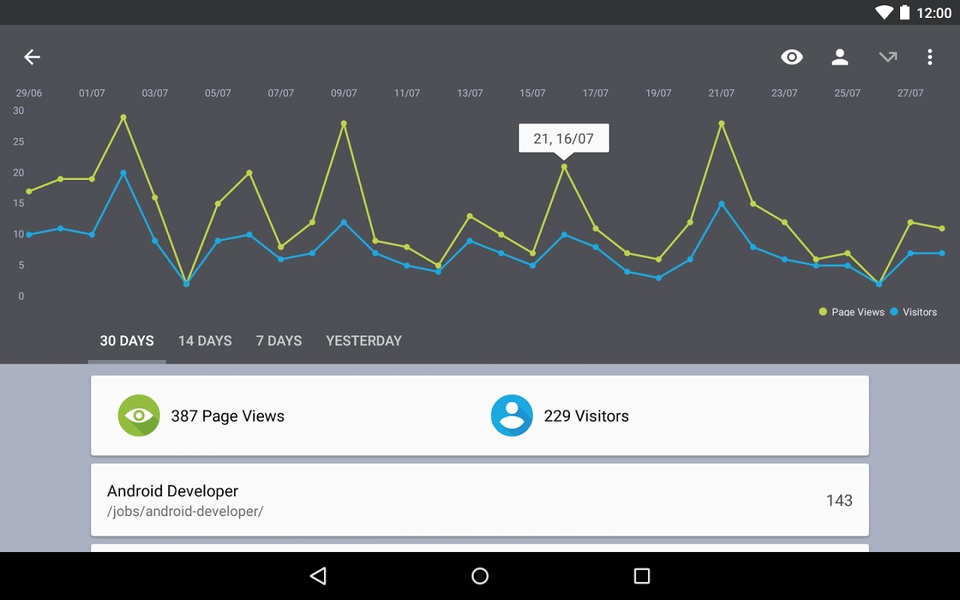Click the /jobs/android-developer/ path text
960x600 pixels.
click(185, 511)
